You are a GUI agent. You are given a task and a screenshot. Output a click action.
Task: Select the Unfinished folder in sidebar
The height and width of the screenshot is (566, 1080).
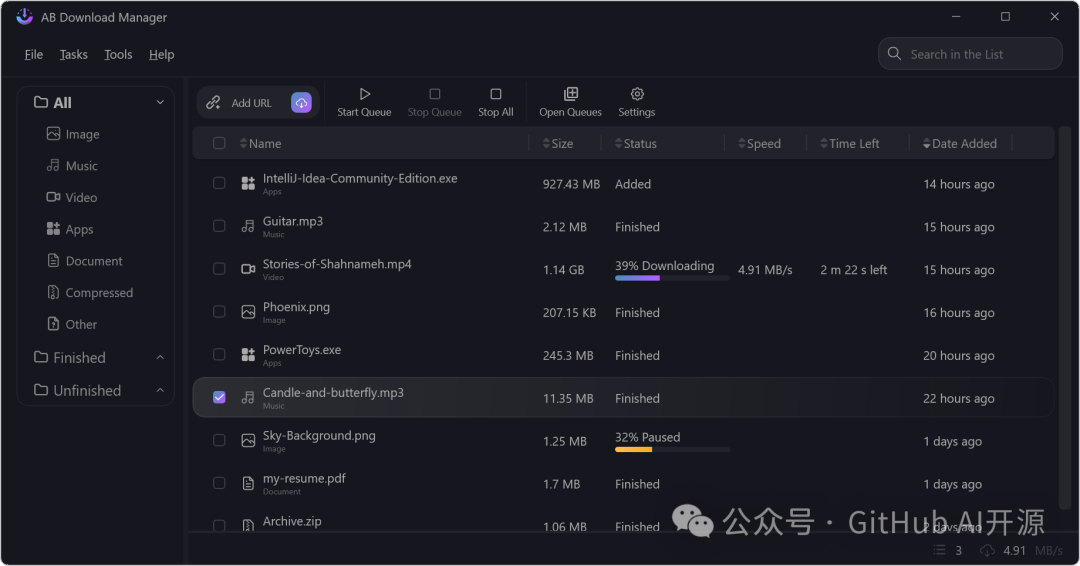77,390
